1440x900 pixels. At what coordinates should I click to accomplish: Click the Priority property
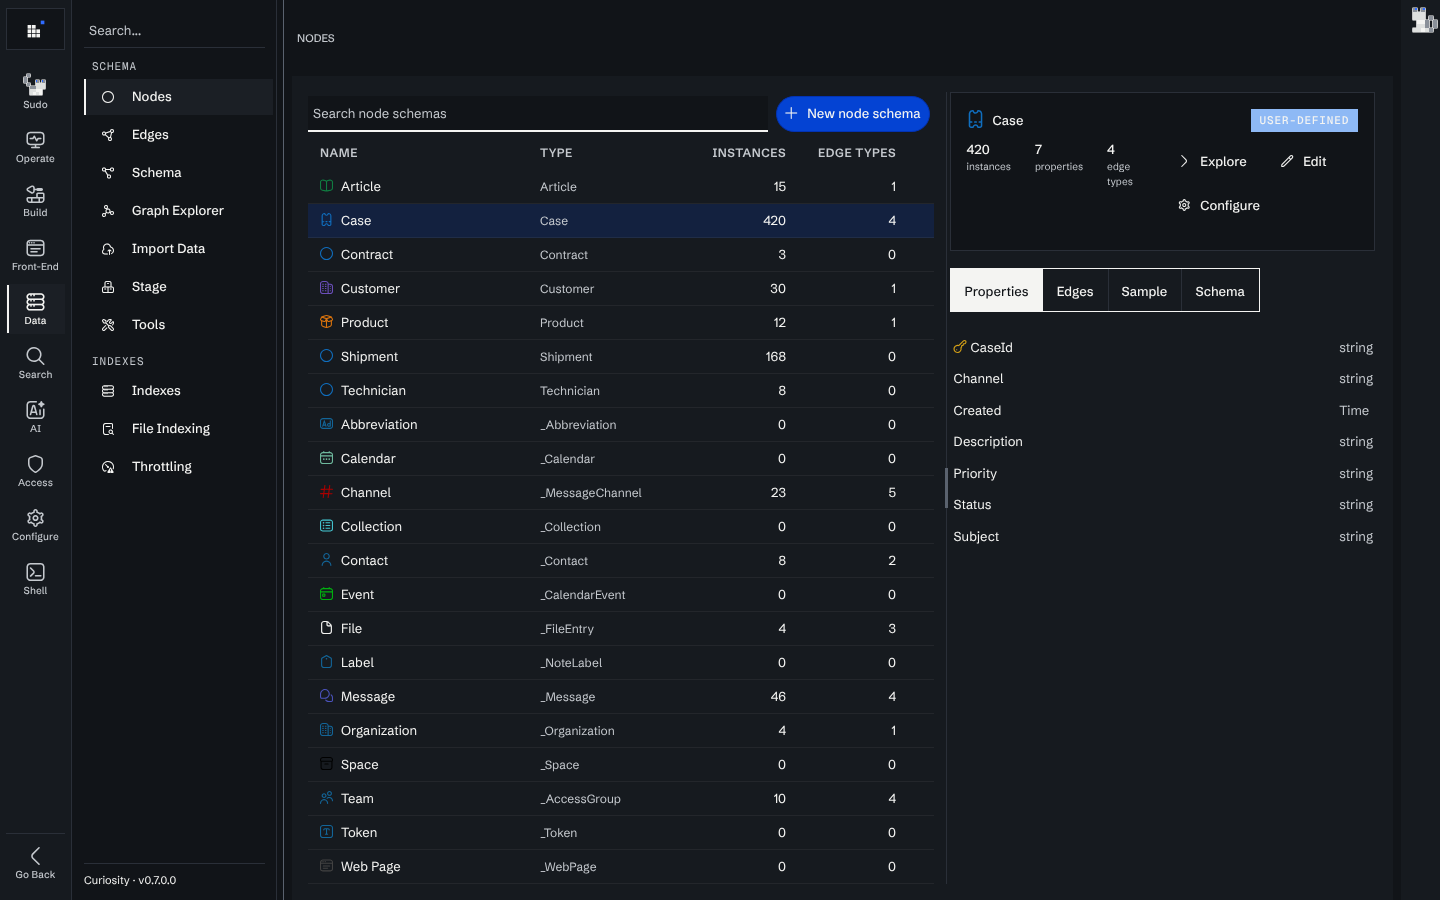[x=975, y=474]
